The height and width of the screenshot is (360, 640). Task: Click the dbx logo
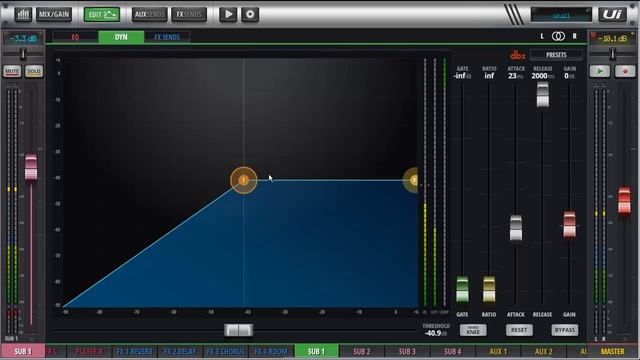[x=518, y=55]
